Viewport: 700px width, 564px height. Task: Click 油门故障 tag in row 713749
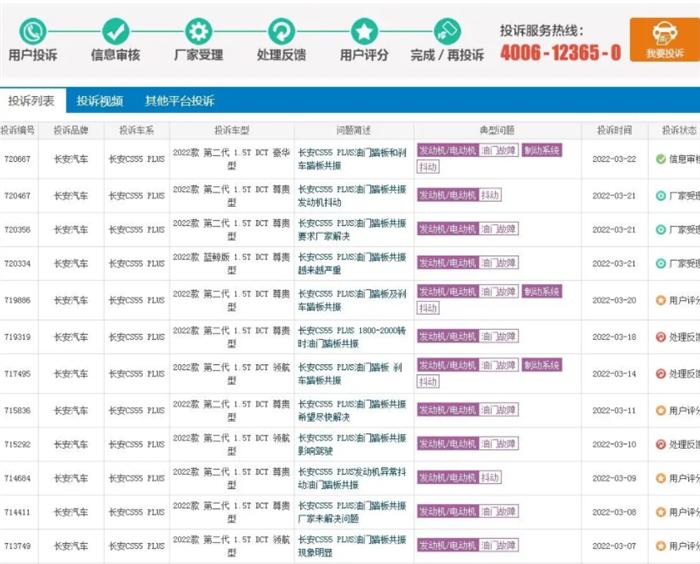pos(499,545)
